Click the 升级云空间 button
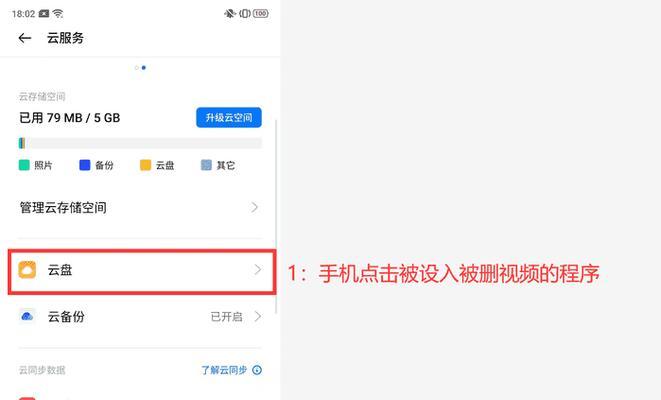 click(x=229, y=118)
